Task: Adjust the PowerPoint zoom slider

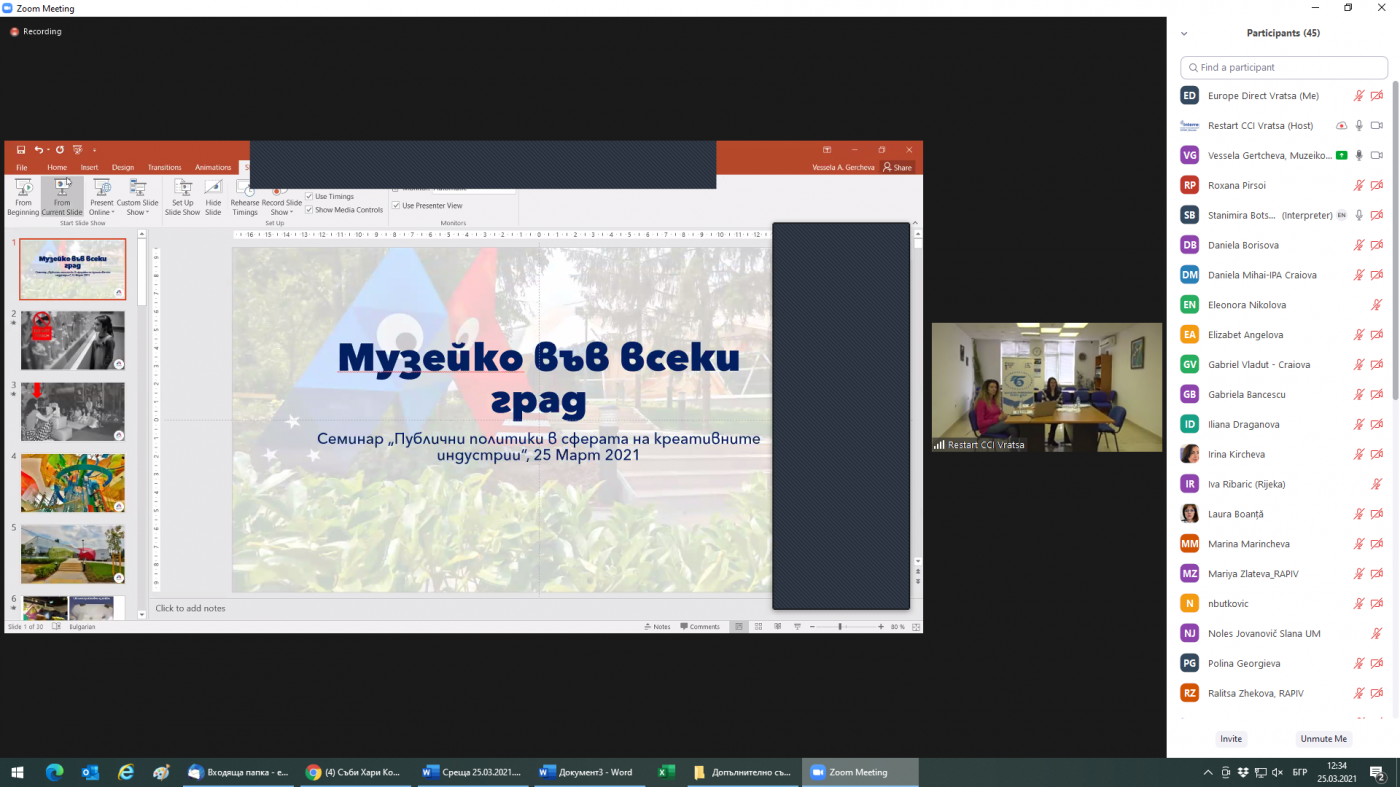Action: click(840, 627)
